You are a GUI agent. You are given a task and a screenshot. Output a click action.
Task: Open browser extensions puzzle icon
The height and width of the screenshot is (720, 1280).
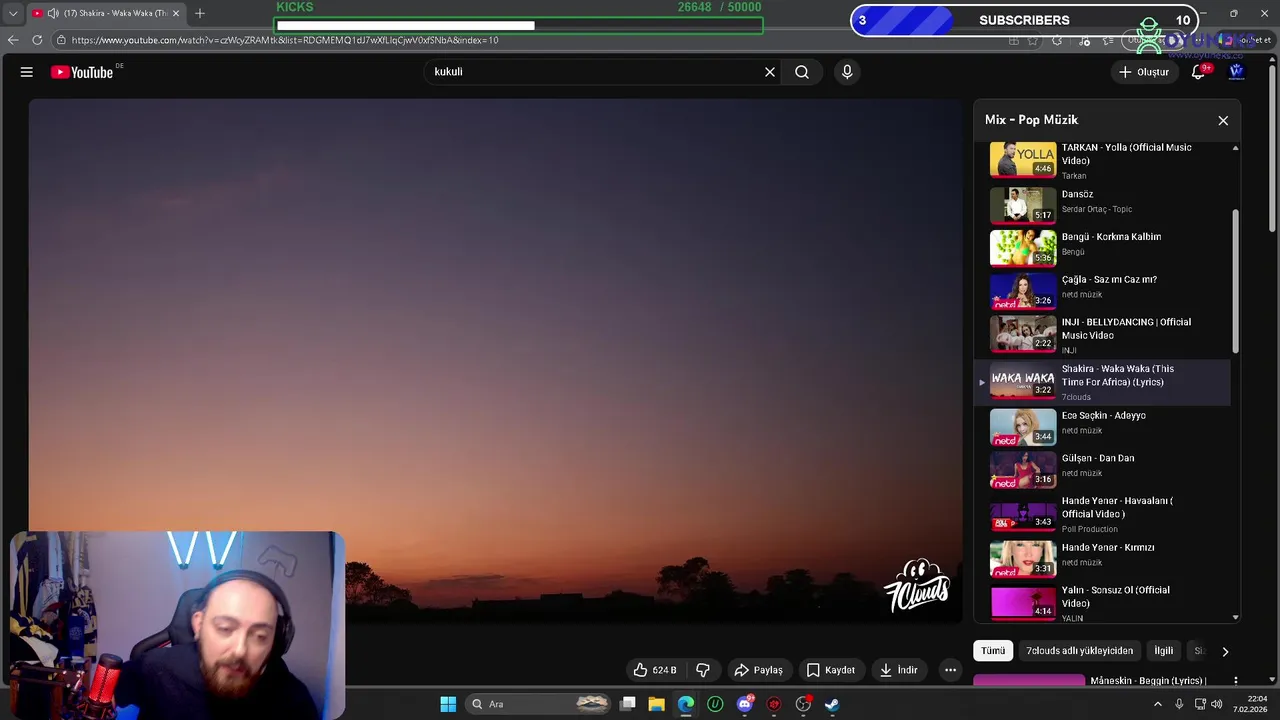click(x=1057, y=40)
